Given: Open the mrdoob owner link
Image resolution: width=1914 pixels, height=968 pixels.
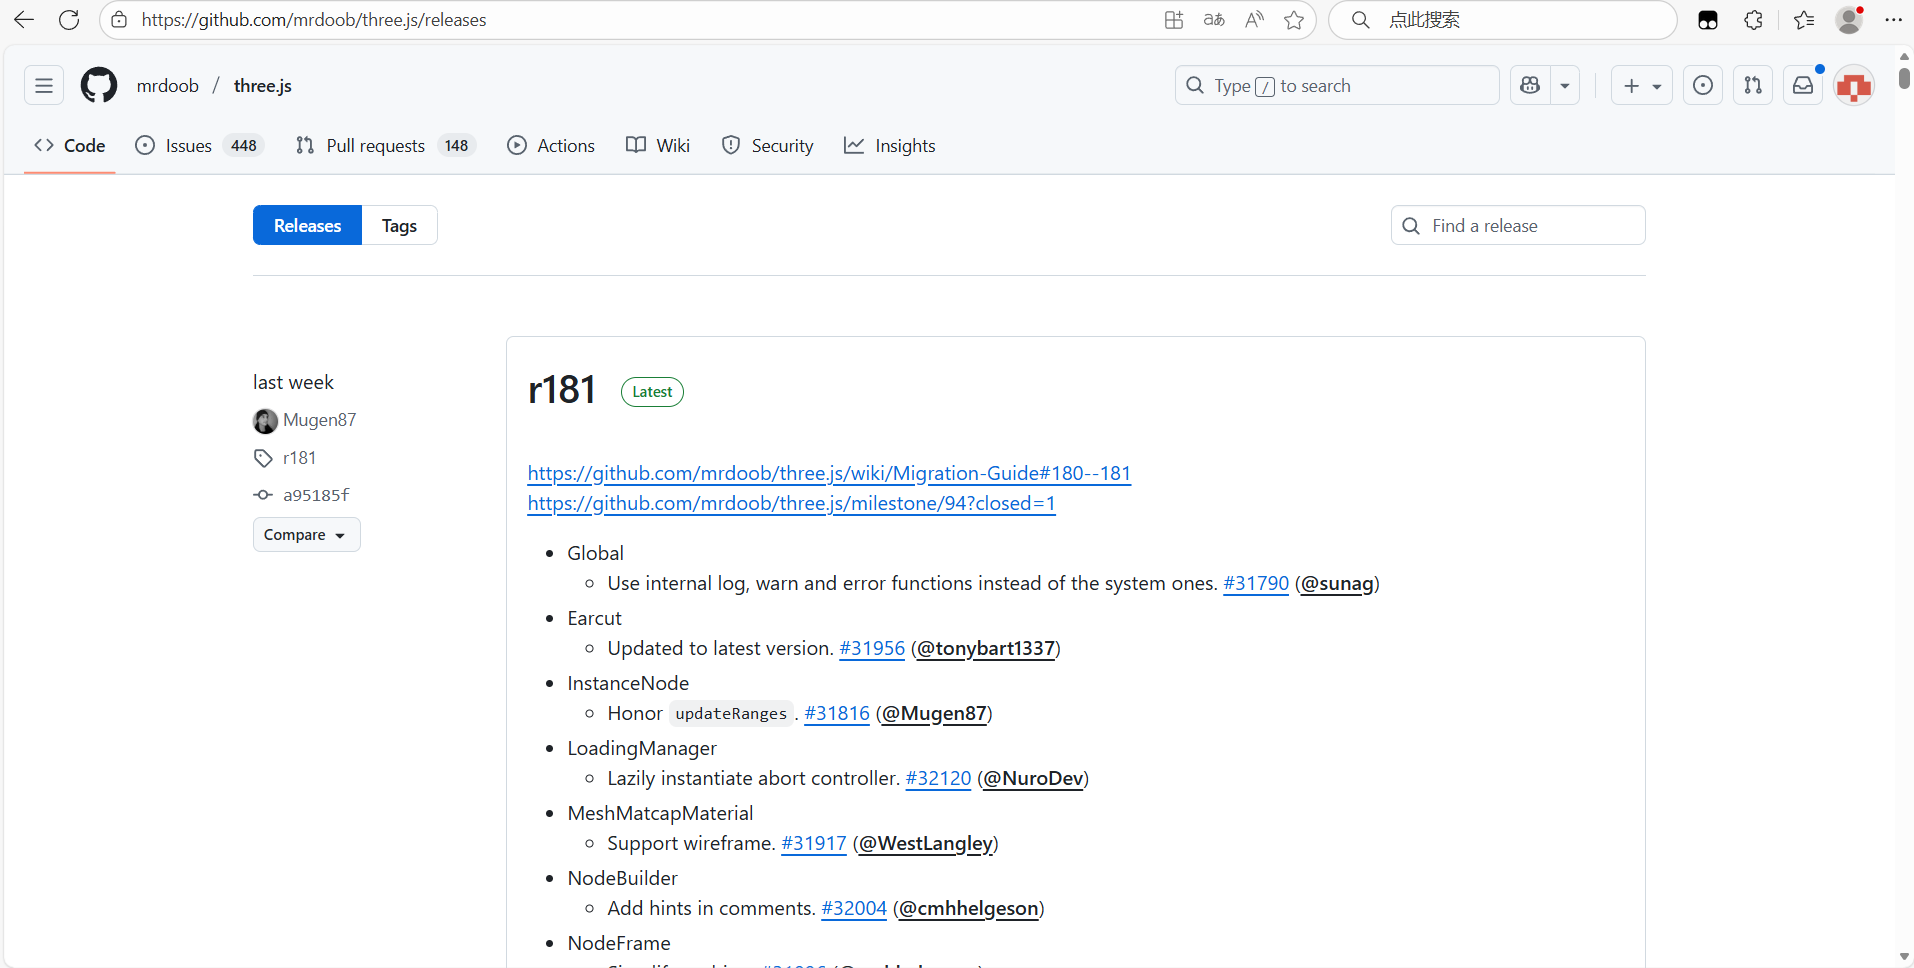Looking at the screenshot, I should 168,86.
